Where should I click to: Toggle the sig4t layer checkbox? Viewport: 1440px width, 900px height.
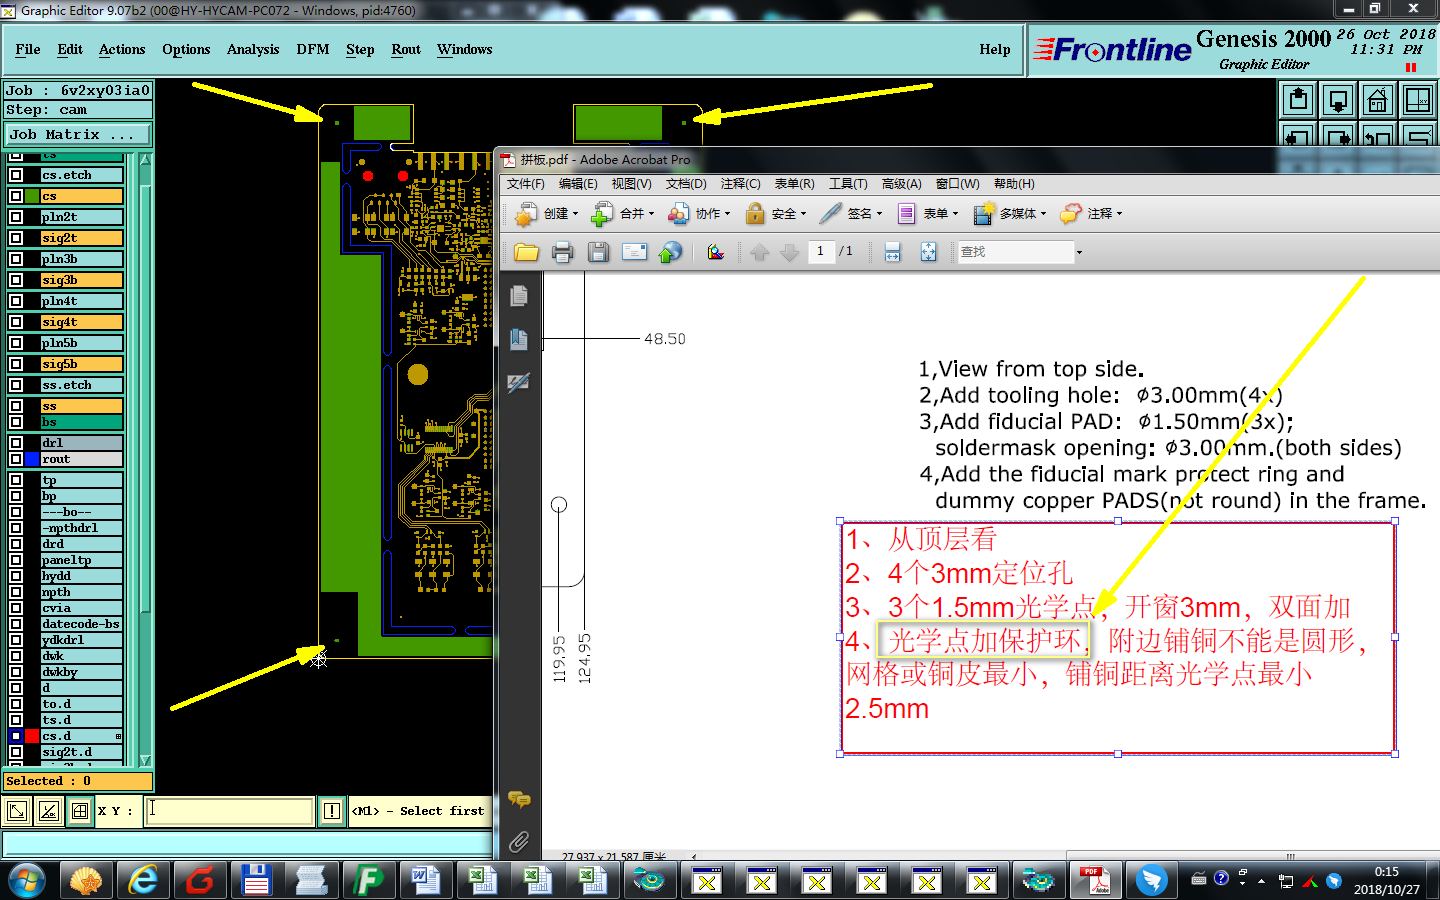tap(16, 322)
